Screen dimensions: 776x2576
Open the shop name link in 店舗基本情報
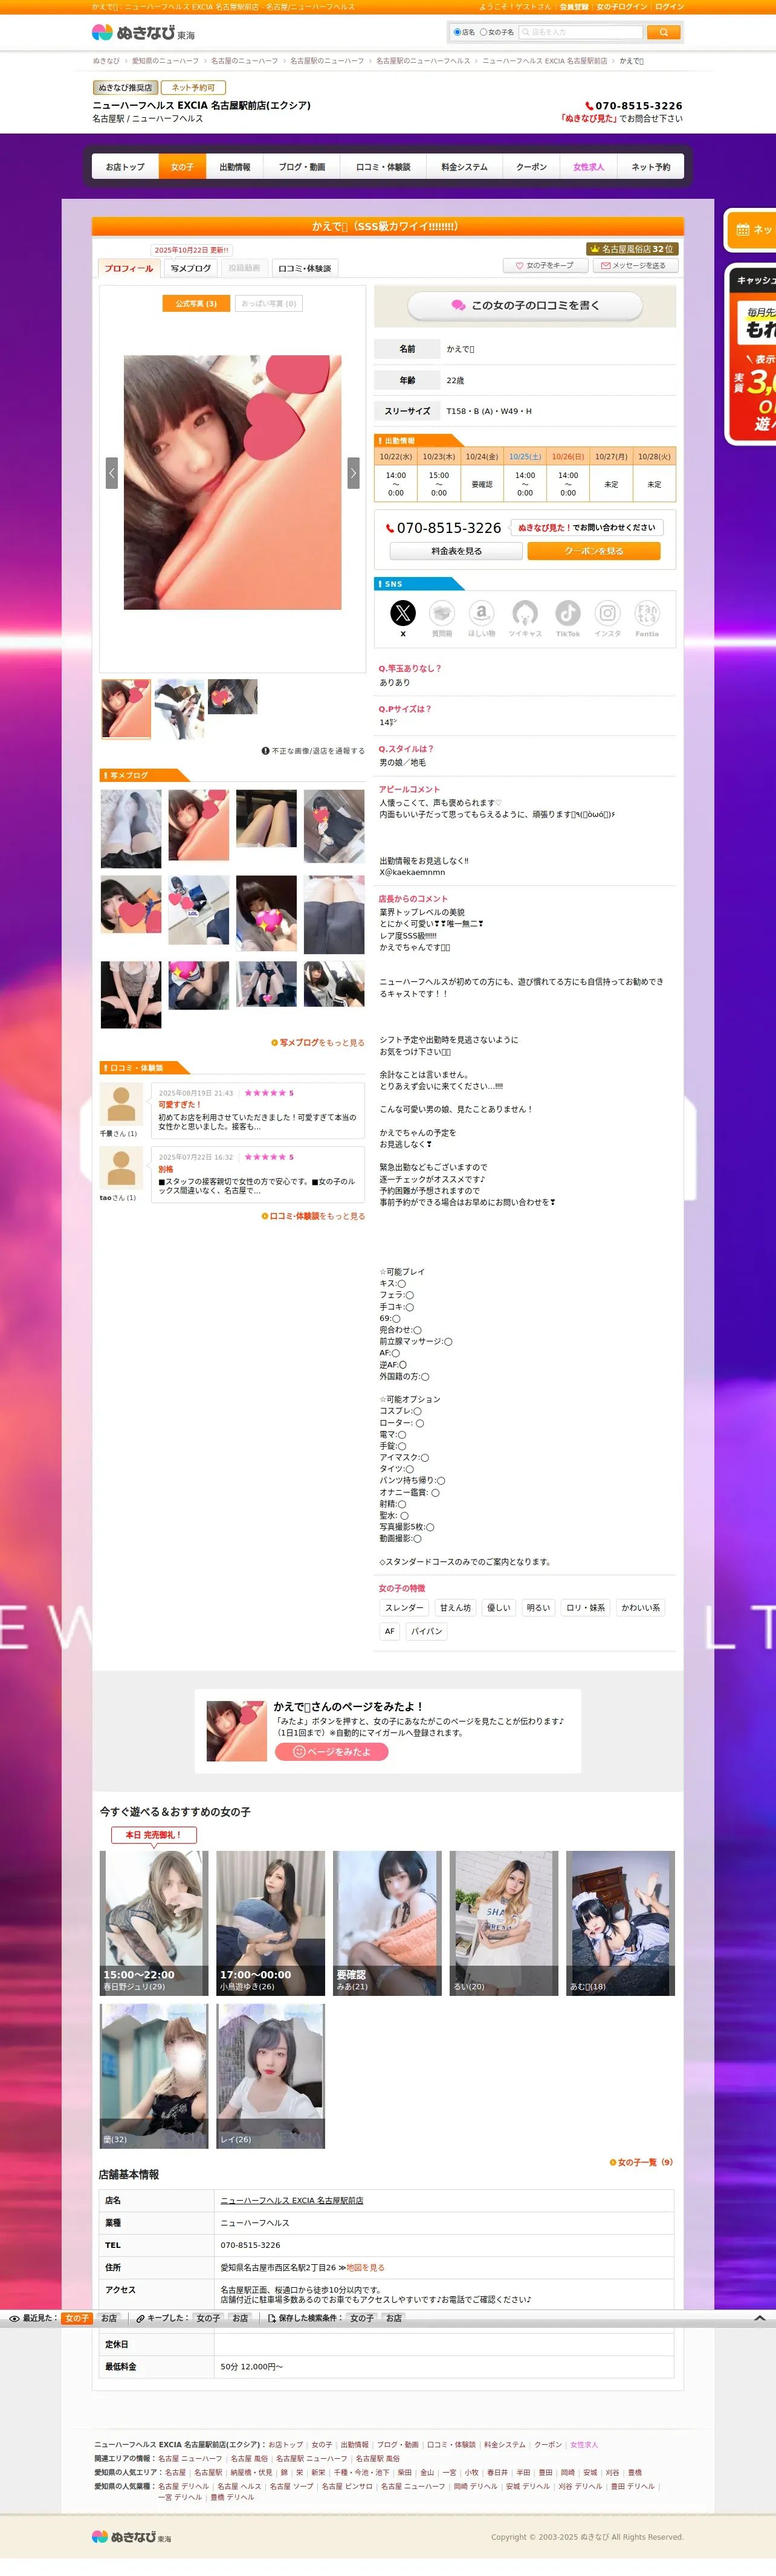tap(292, 2200)
